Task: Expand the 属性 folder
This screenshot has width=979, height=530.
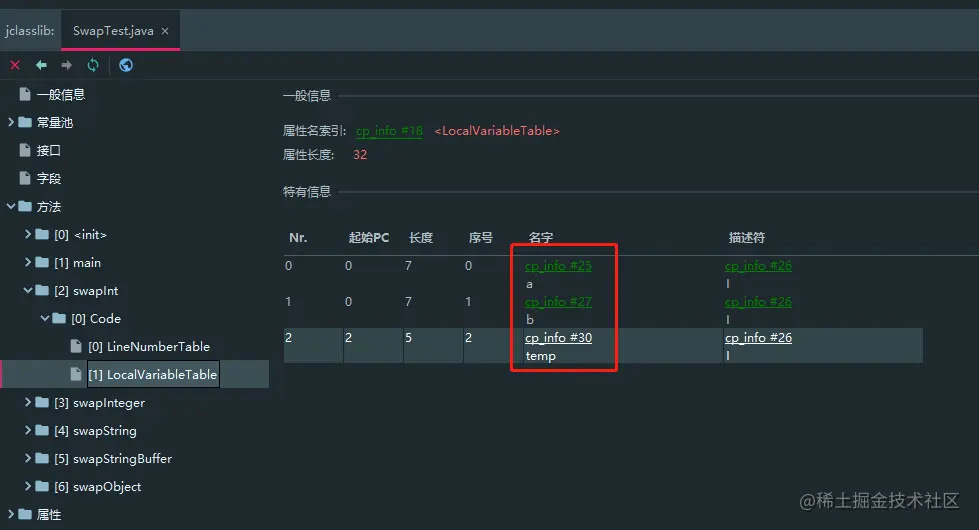Action: point(11,514)
